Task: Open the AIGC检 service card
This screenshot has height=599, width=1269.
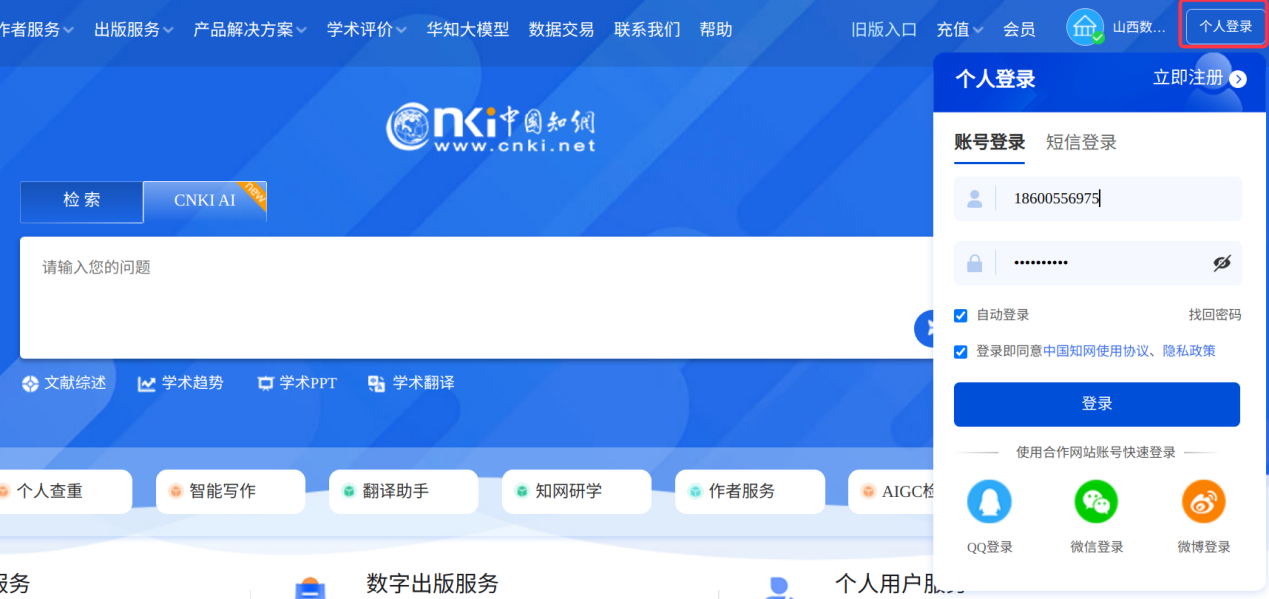Action: (x=891, y=491)
